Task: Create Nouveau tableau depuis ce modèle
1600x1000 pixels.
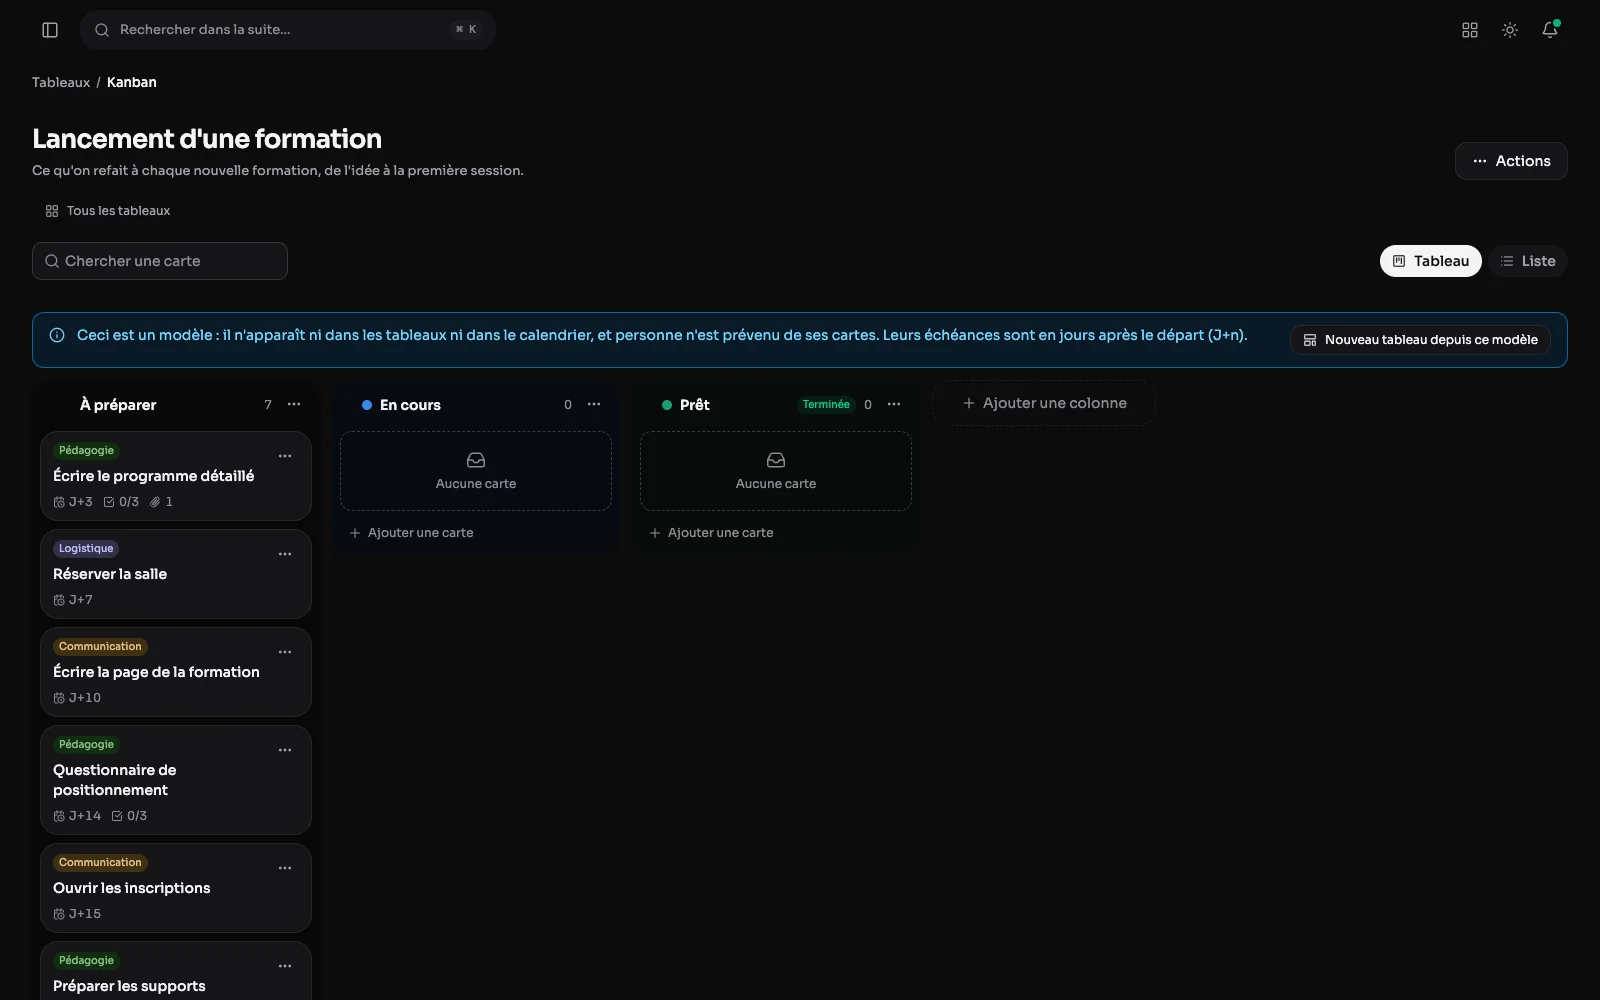Action: tap(1420, 340)
